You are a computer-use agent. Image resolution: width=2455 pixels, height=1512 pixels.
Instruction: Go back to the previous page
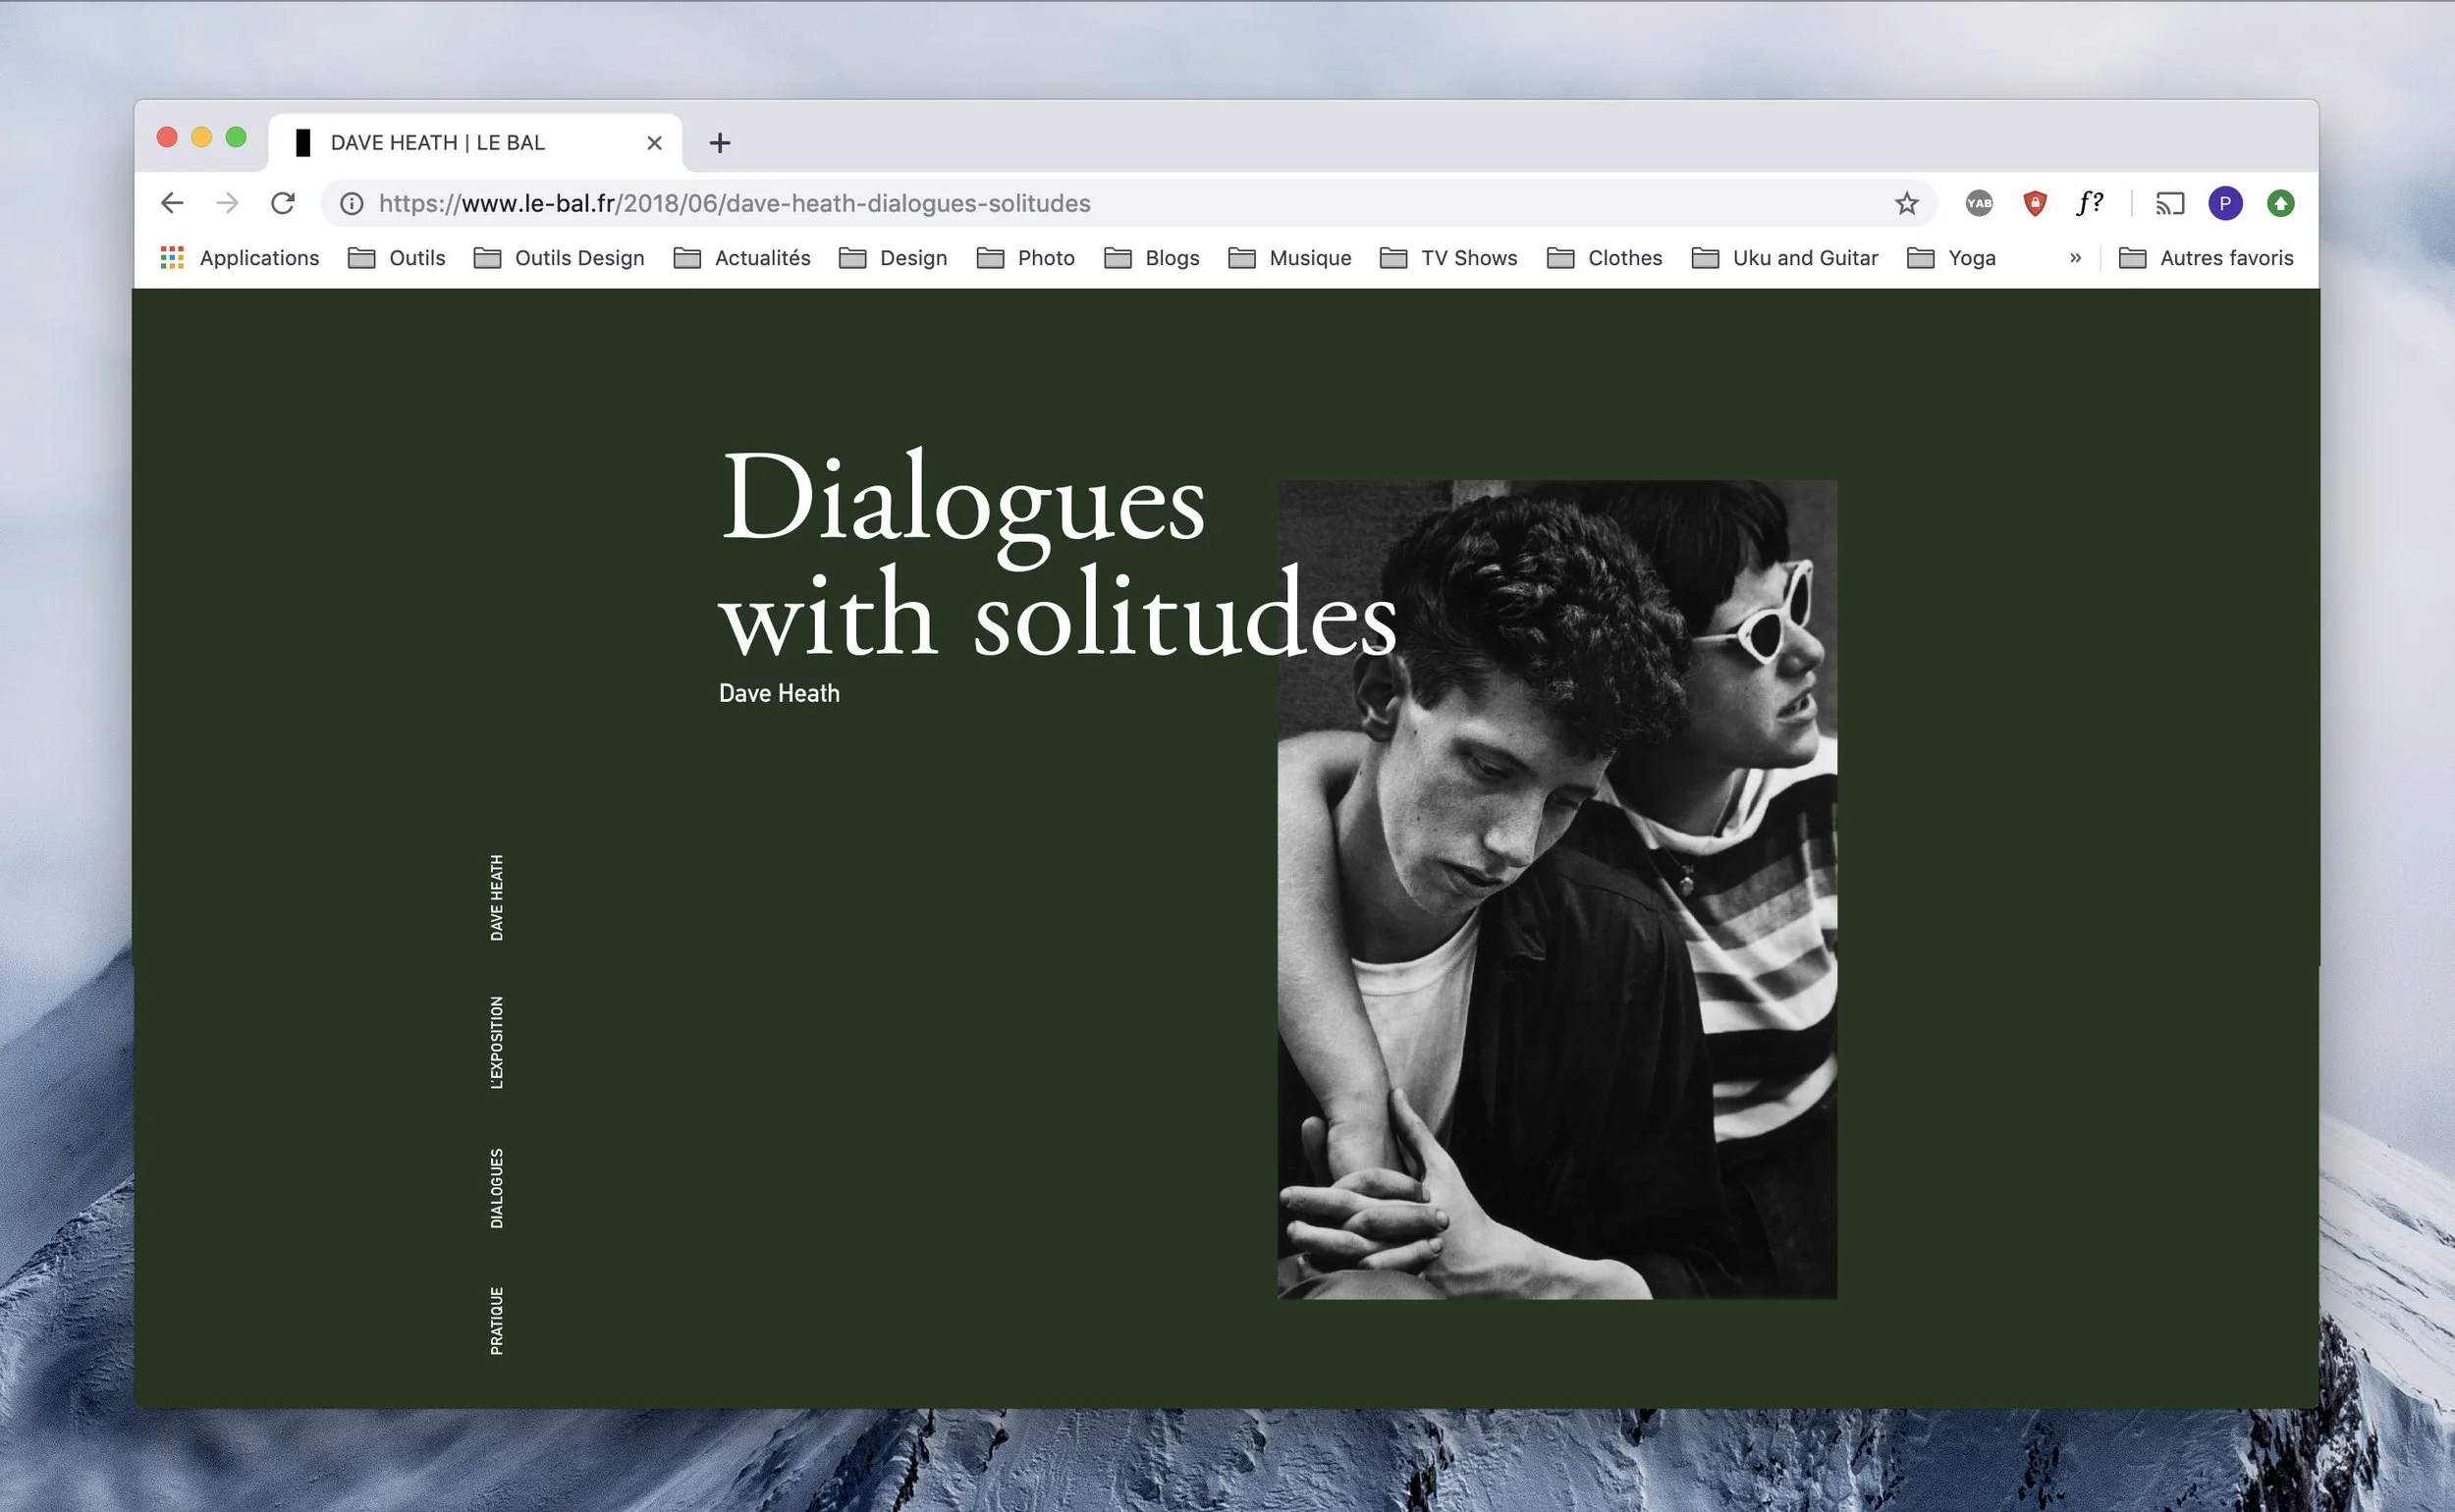(x=172, y=204)
